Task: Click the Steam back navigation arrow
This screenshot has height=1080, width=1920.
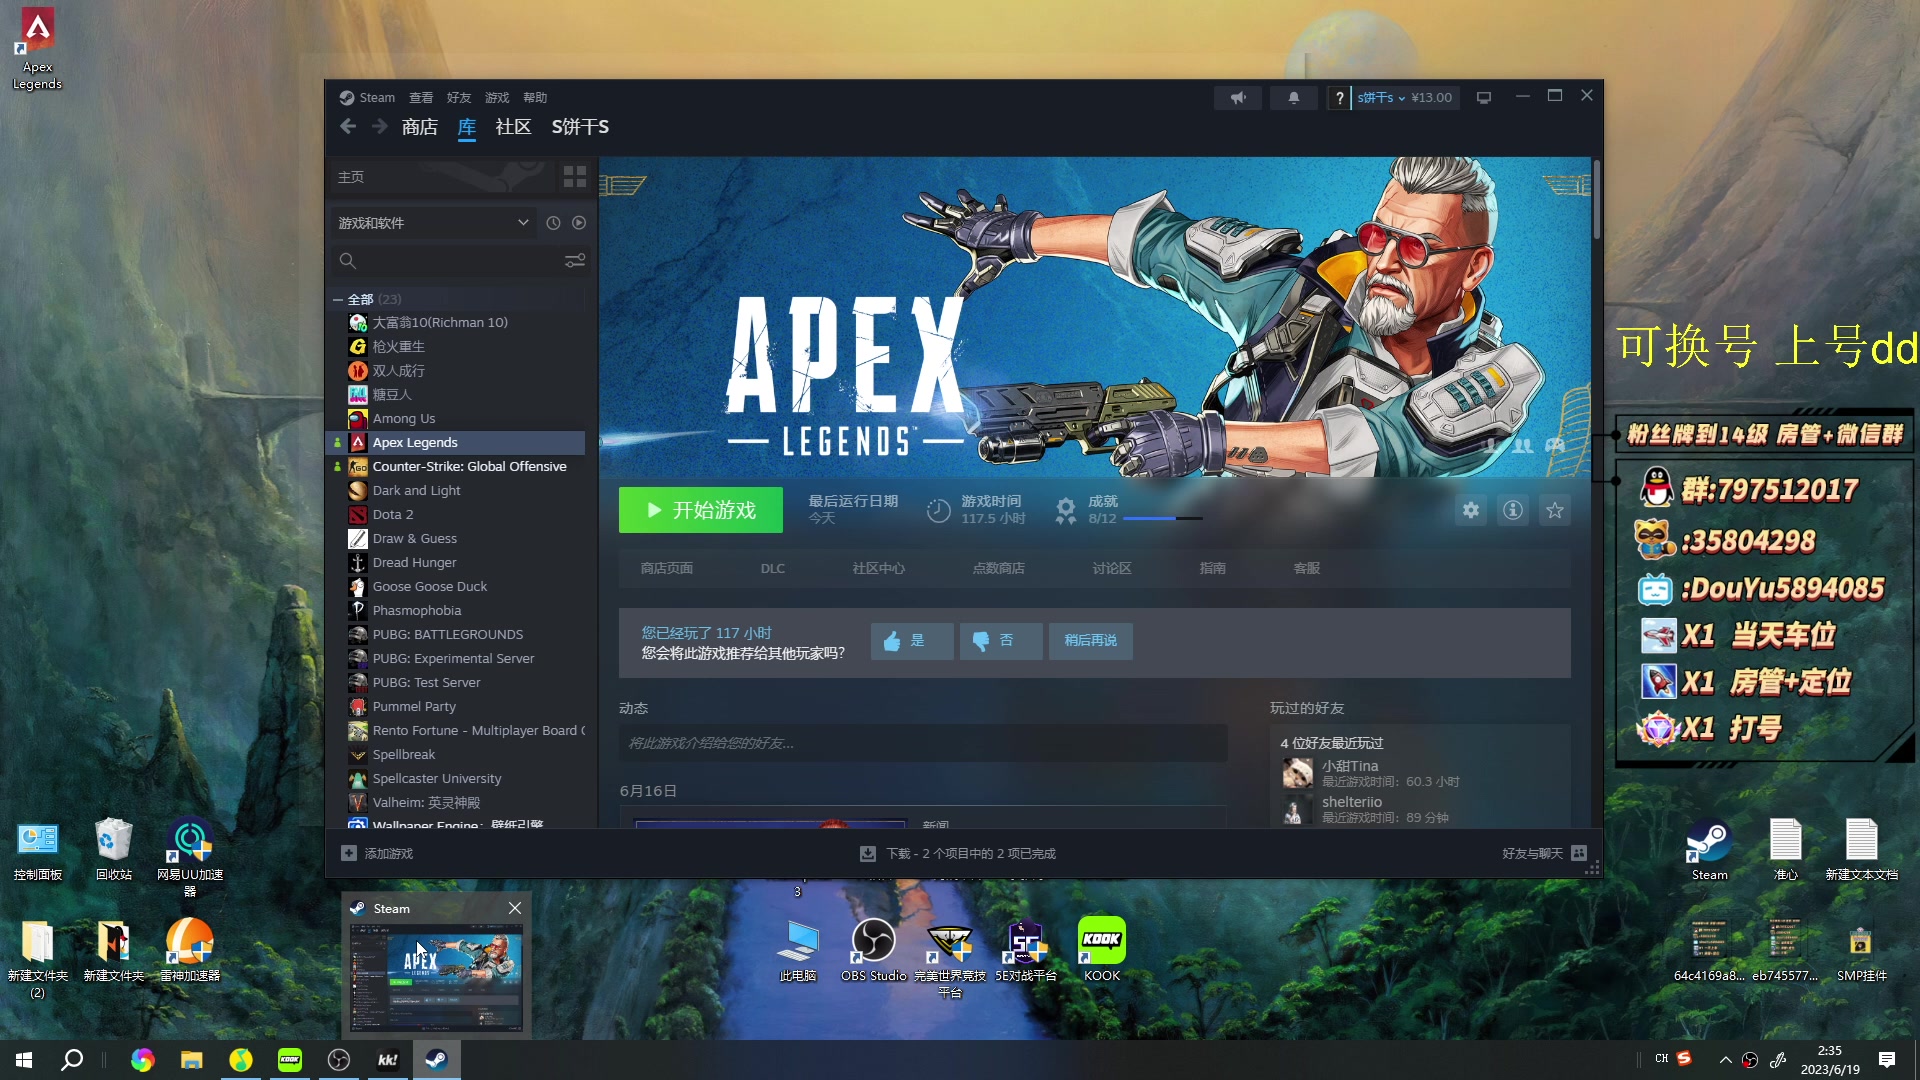Action: (x=348, y=127)
